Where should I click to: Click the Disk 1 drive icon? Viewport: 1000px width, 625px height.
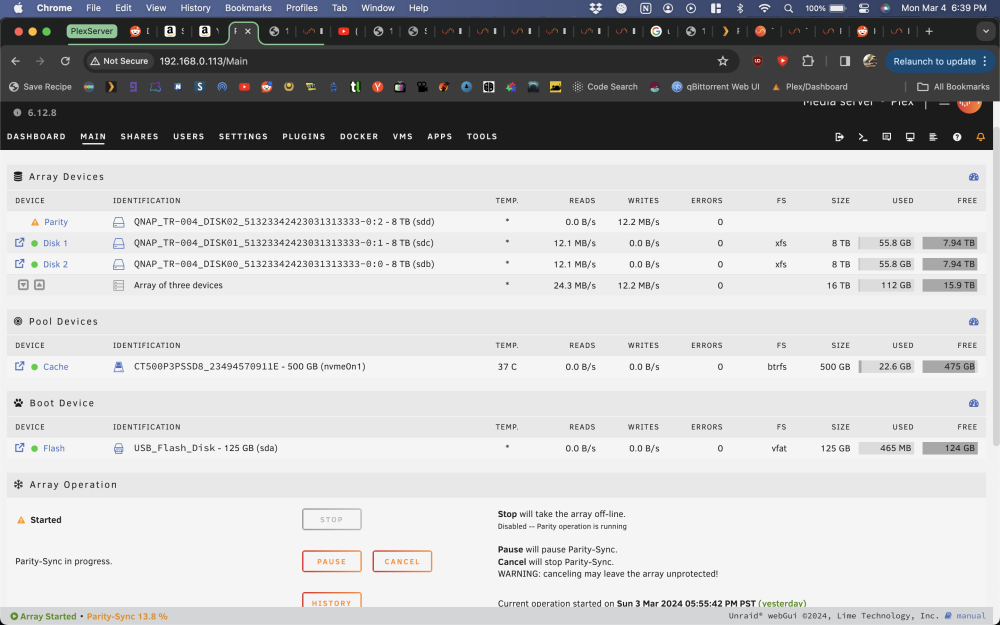(x=119, y=243)
